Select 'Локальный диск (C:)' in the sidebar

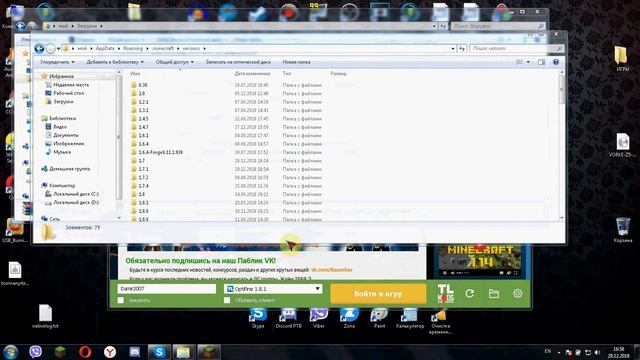pyautogui.click(x=76, y=194)
